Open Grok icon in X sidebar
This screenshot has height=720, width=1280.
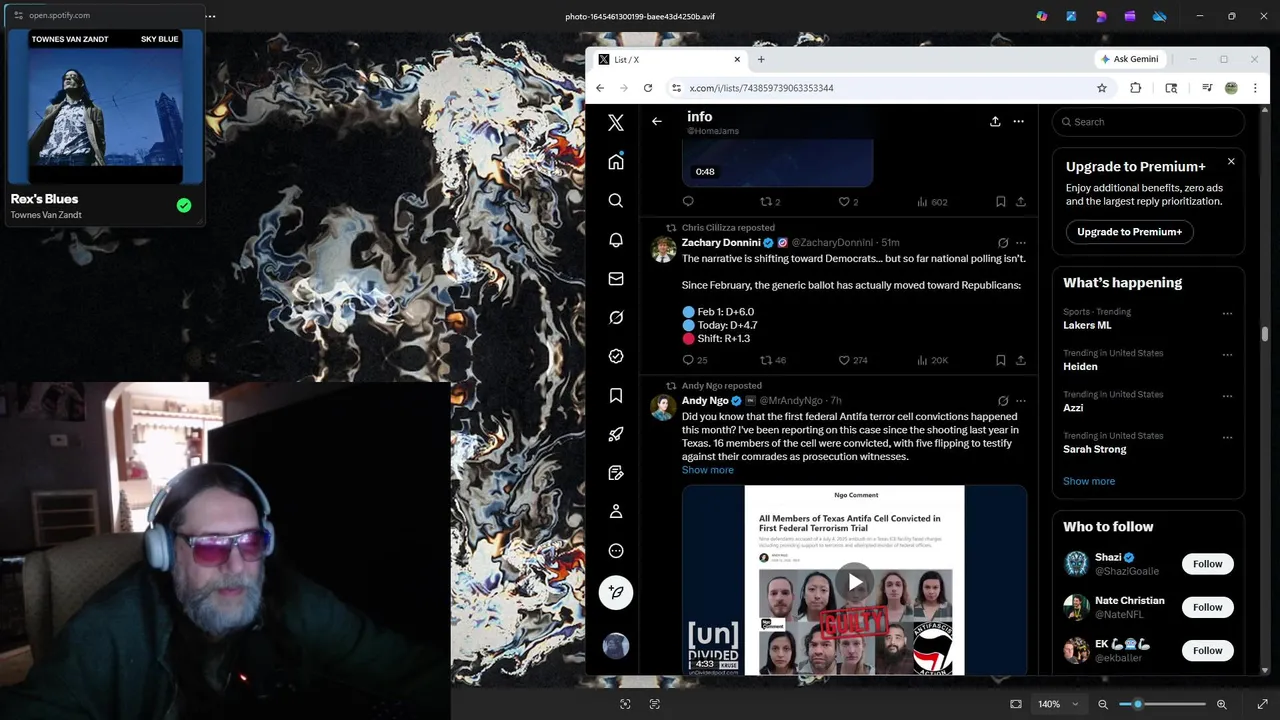click(616, 317)
